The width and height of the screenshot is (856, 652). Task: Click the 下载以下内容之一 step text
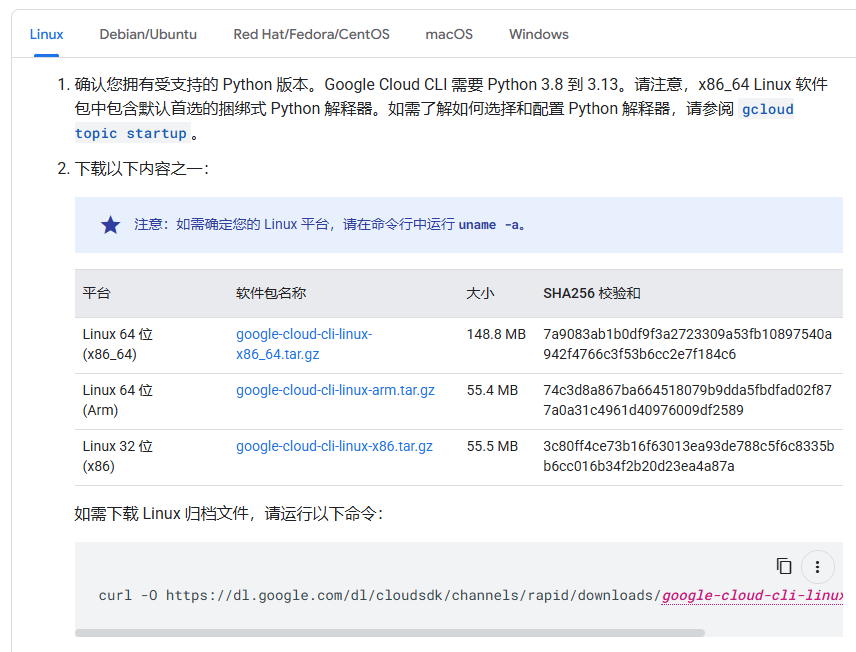[141, 169]
